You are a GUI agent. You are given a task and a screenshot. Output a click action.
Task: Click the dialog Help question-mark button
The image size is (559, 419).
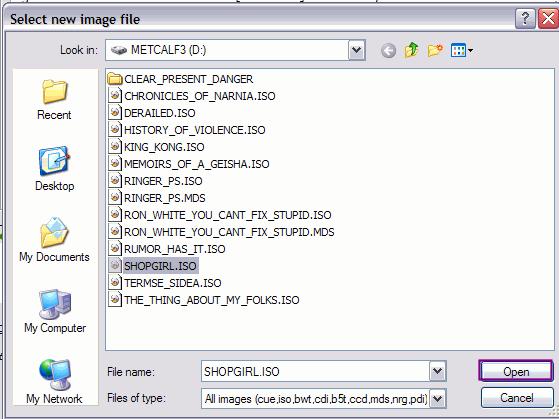pyautogui.click(x=525, y=19)
